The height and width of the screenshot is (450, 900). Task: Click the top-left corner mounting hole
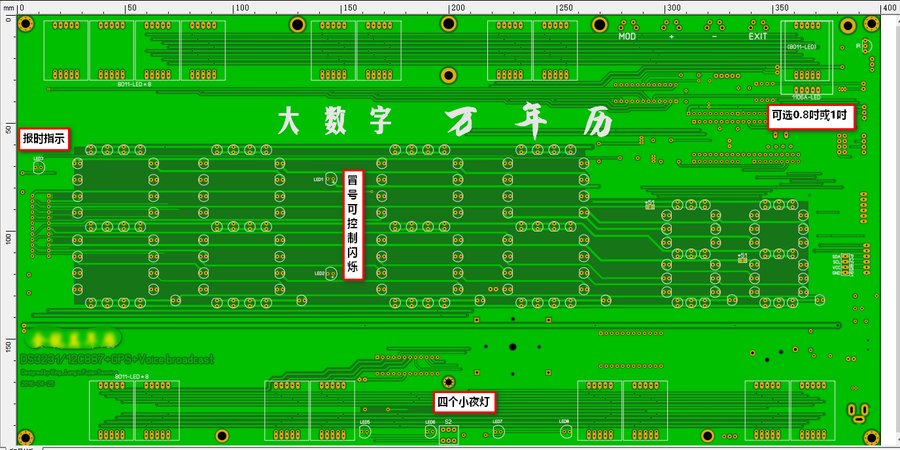pos(25,21)
